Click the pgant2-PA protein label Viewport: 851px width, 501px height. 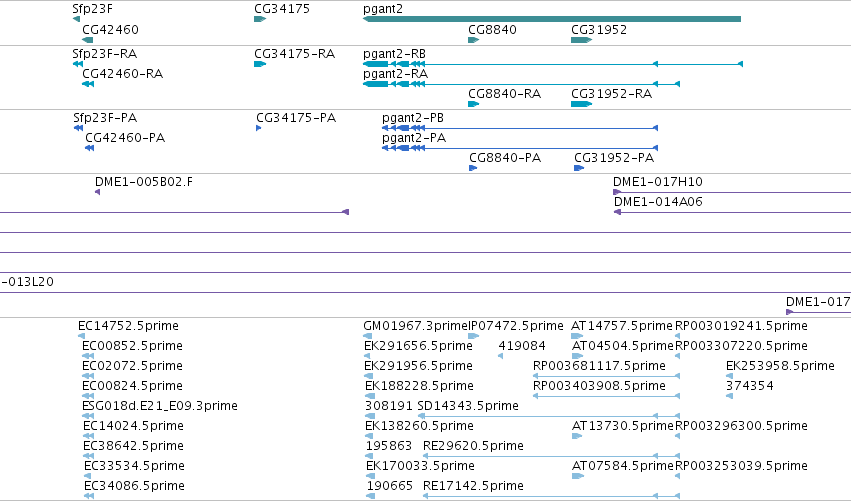pyautogui.click(x=414, y=138)
